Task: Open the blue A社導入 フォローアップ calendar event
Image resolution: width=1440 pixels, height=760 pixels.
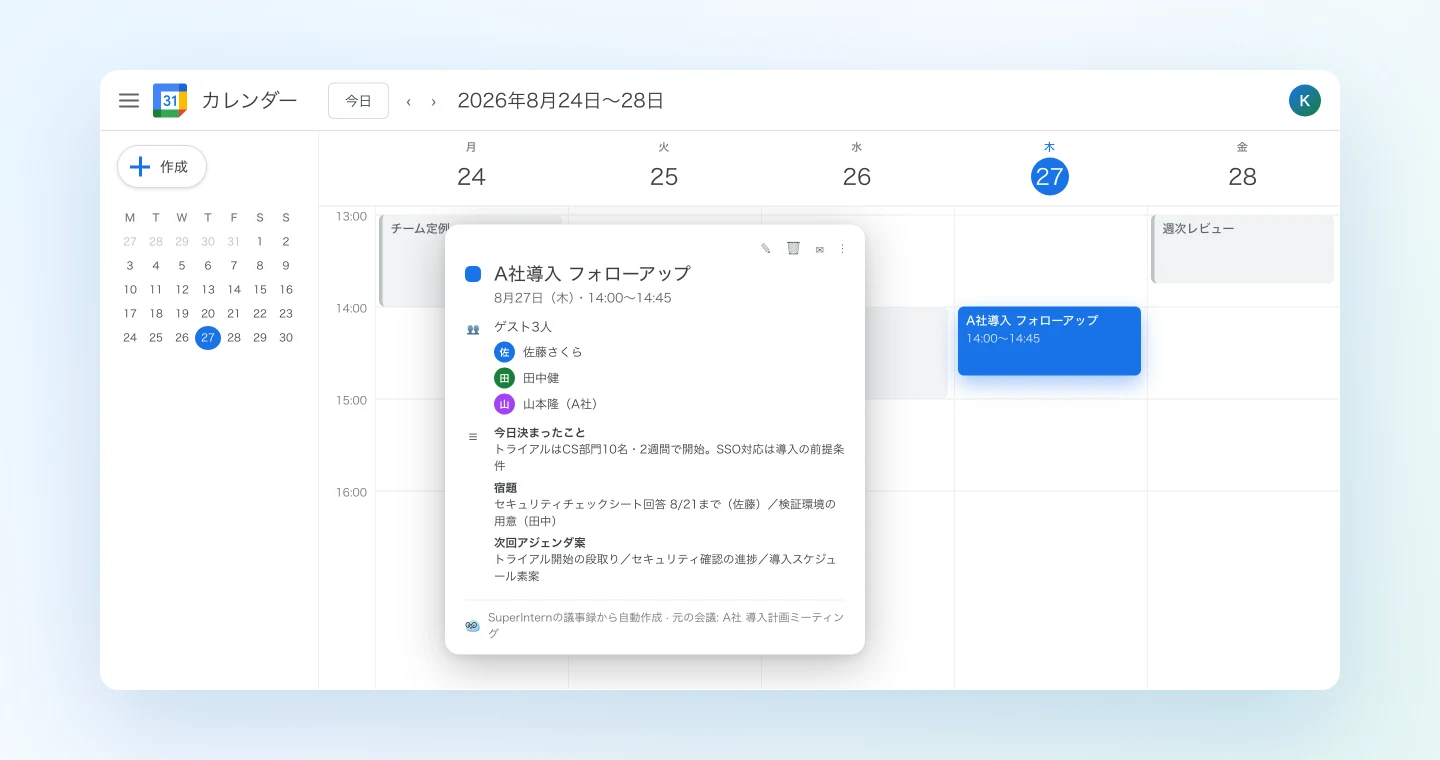Action: (1049, 341)
